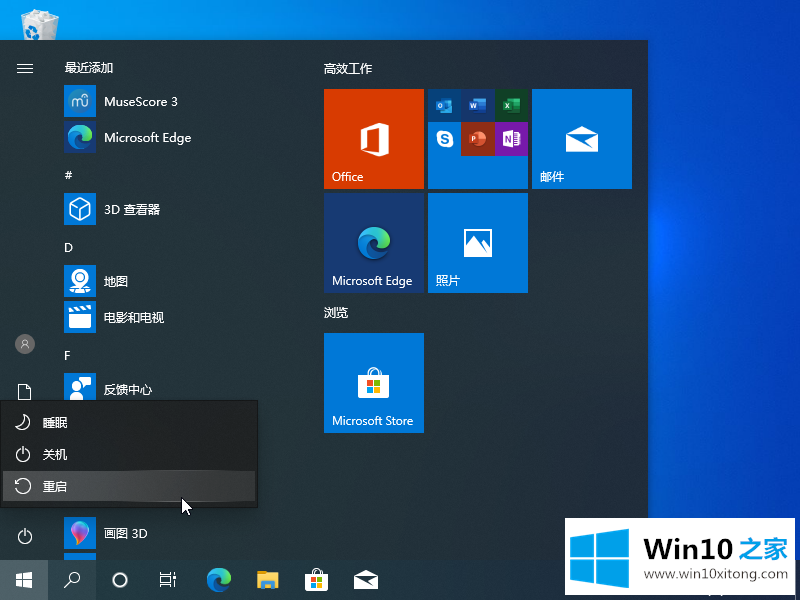Open OneNote in the Office apps tile
Screen dimensions: 800x600
(511, 139)
